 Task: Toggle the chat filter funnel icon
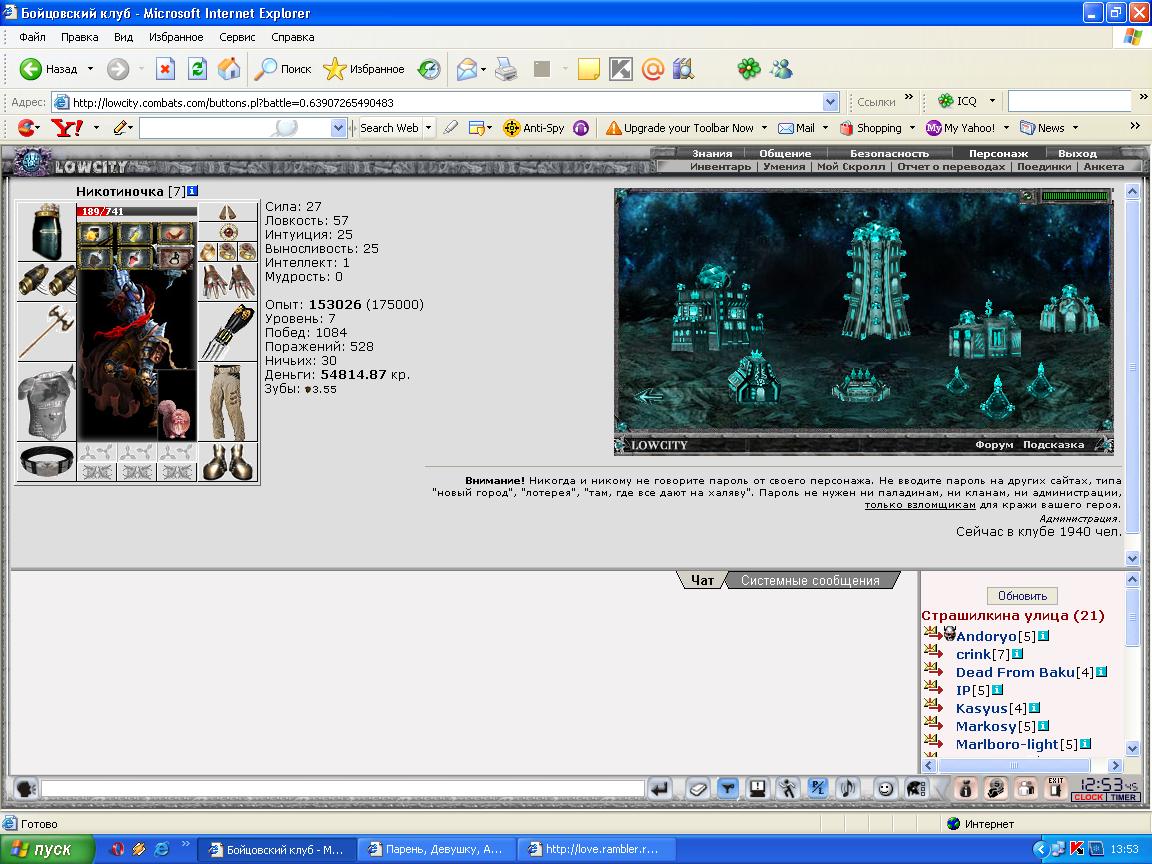pos(727,788)
